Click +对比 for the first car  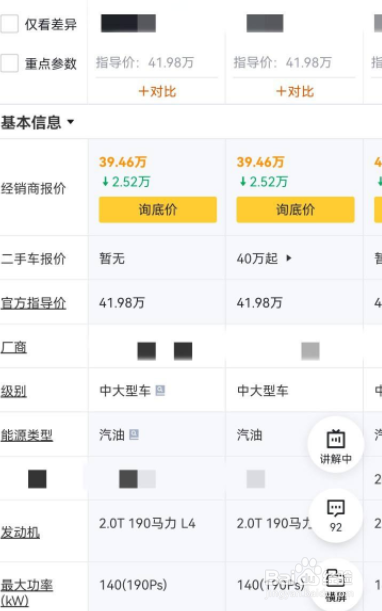pyautogui.click(x=157, y=92)
